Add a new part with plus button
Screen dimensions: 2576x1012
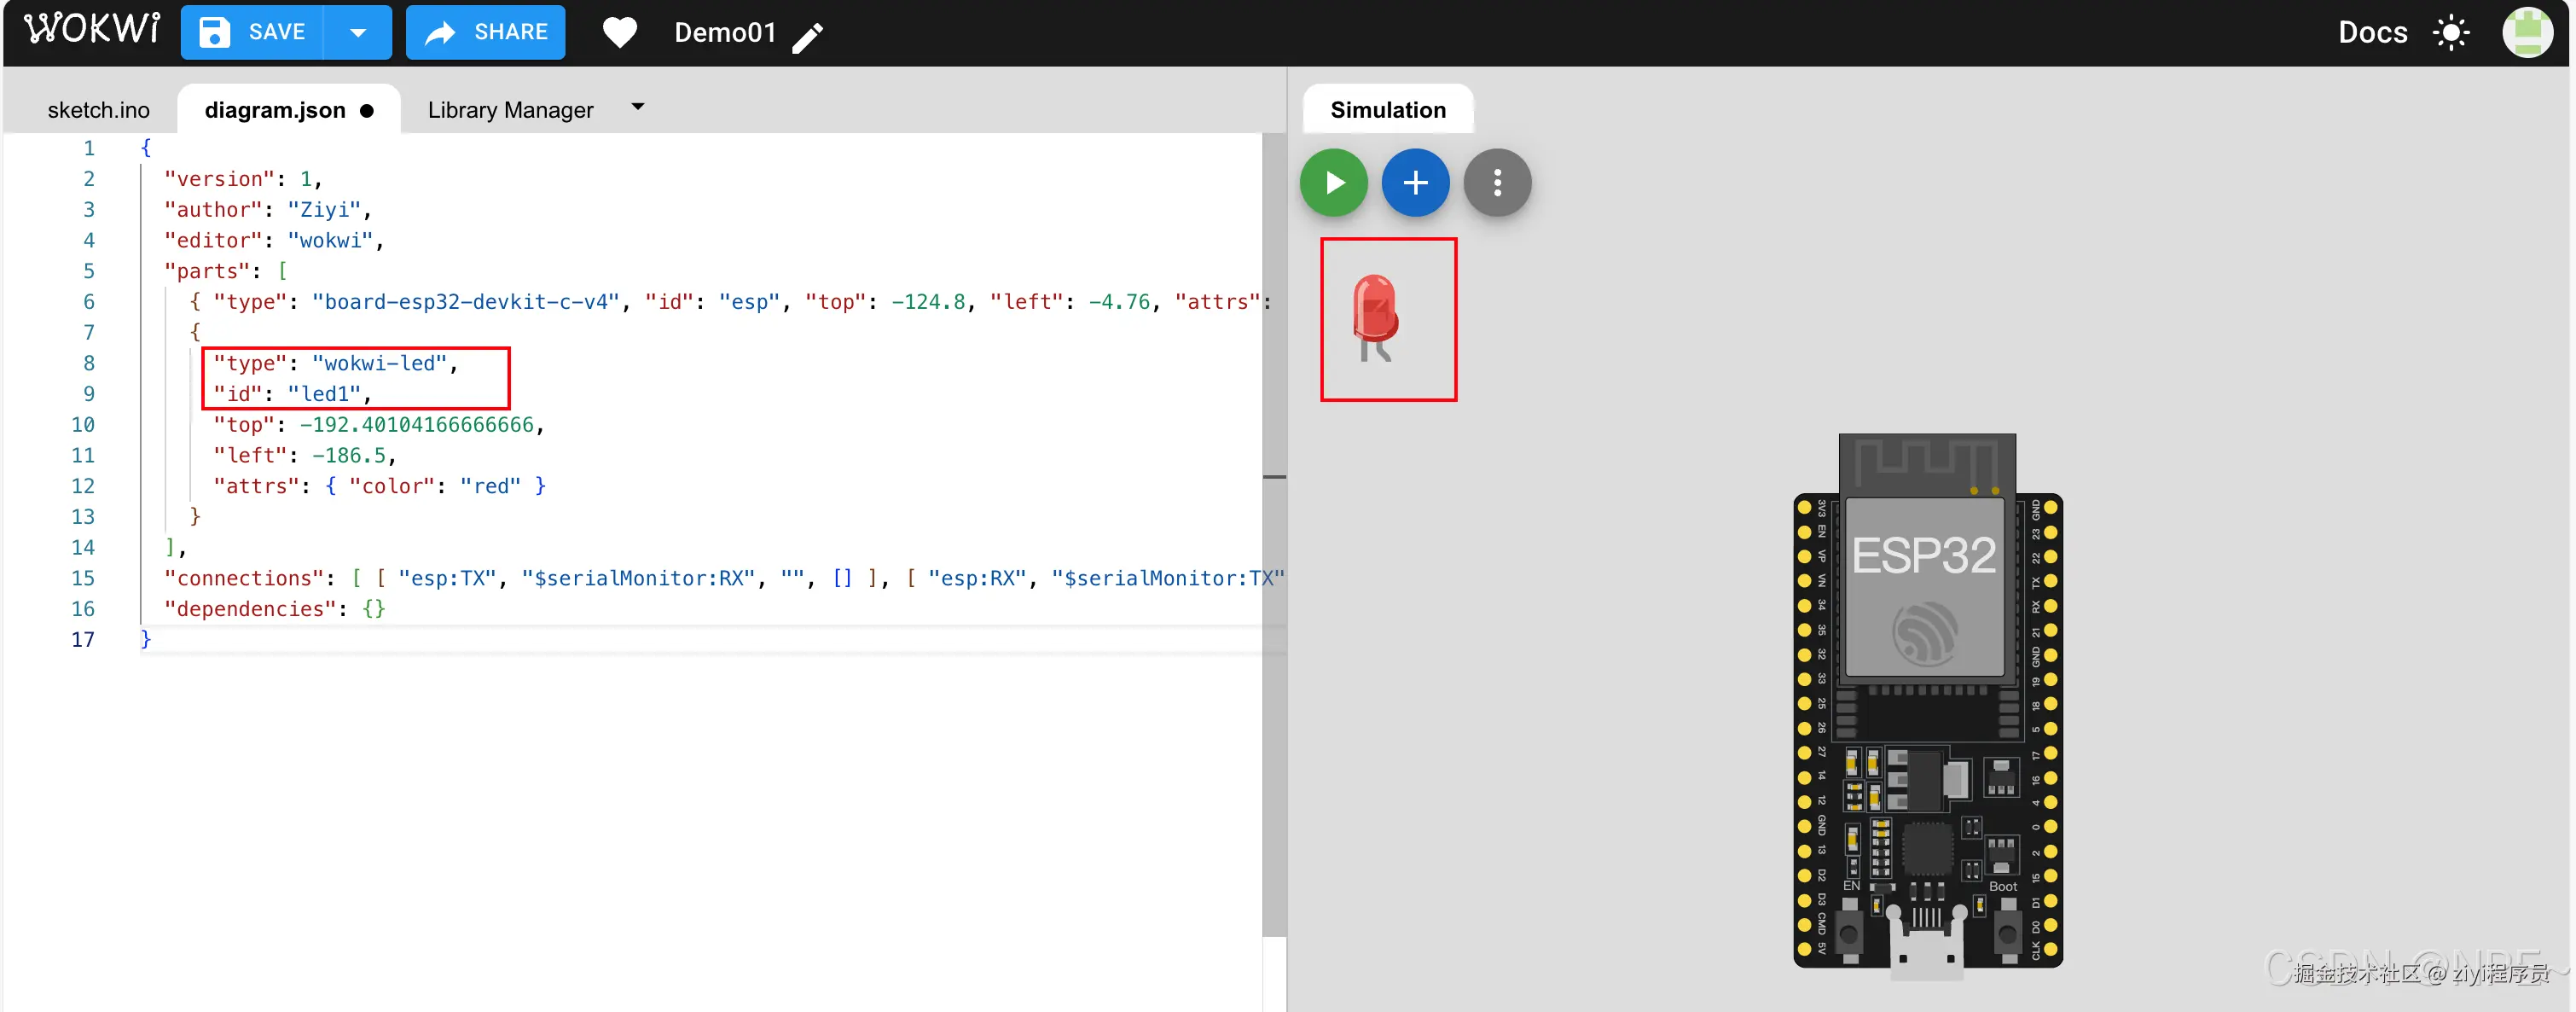click(x=1415, y=183)
